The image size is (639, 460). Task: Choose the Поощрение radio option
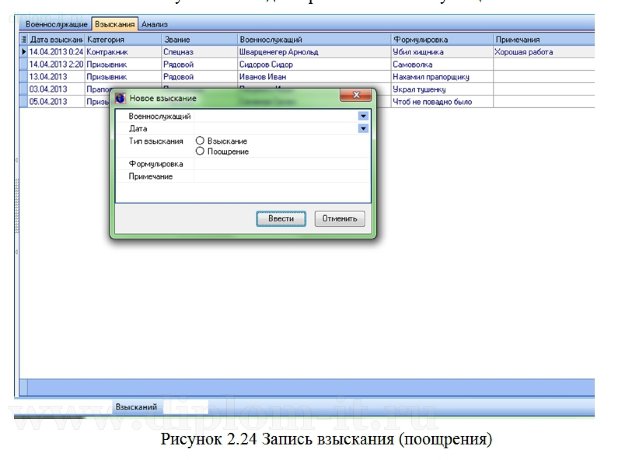coord(200,151)
